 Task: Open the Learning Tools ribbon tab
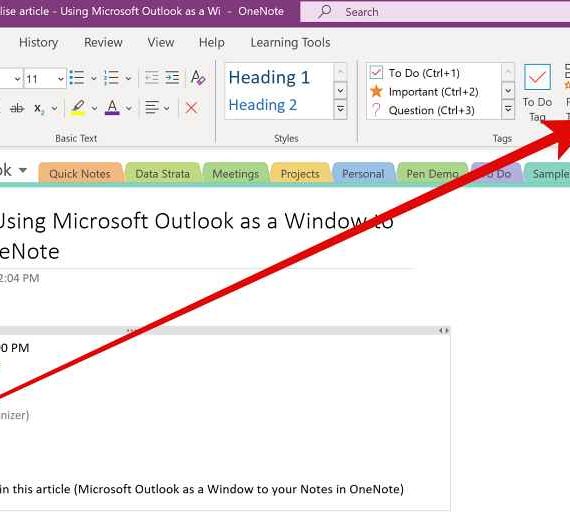tap(290, 43)
